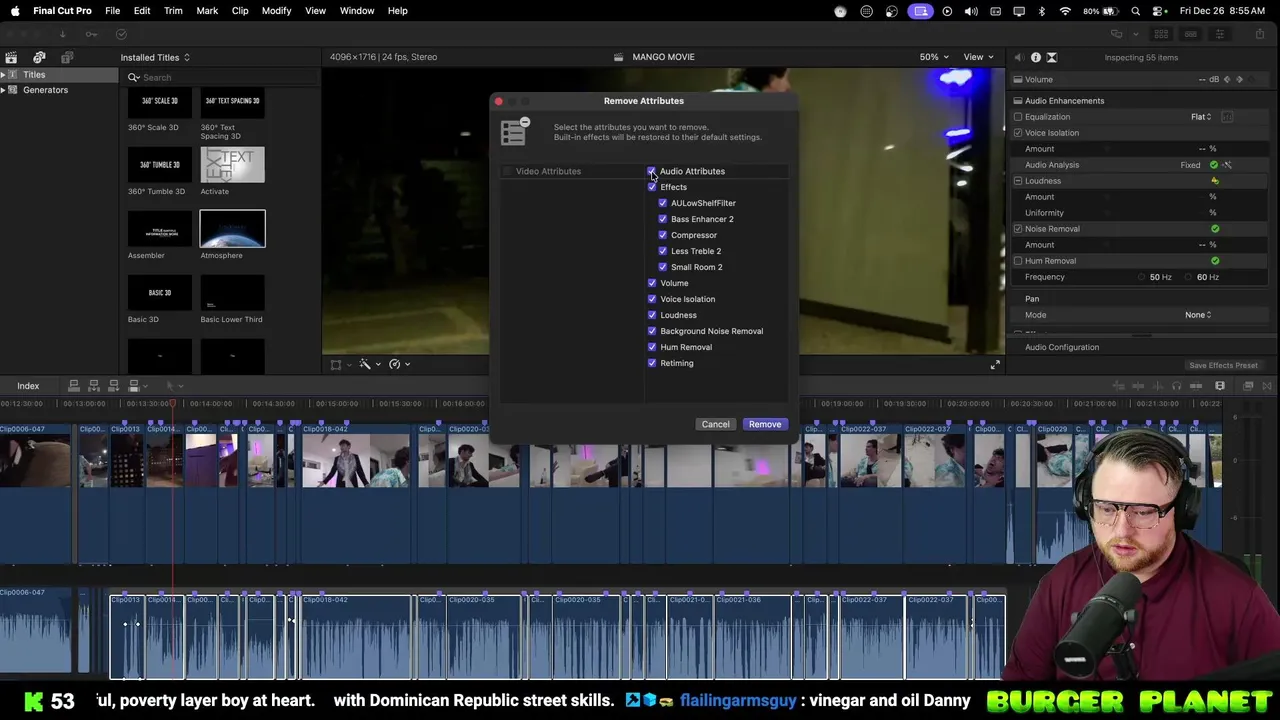Uncheck the Volume attribute checkbox
The width and height of the screenshot is (1280, 720).
[652, 283]
